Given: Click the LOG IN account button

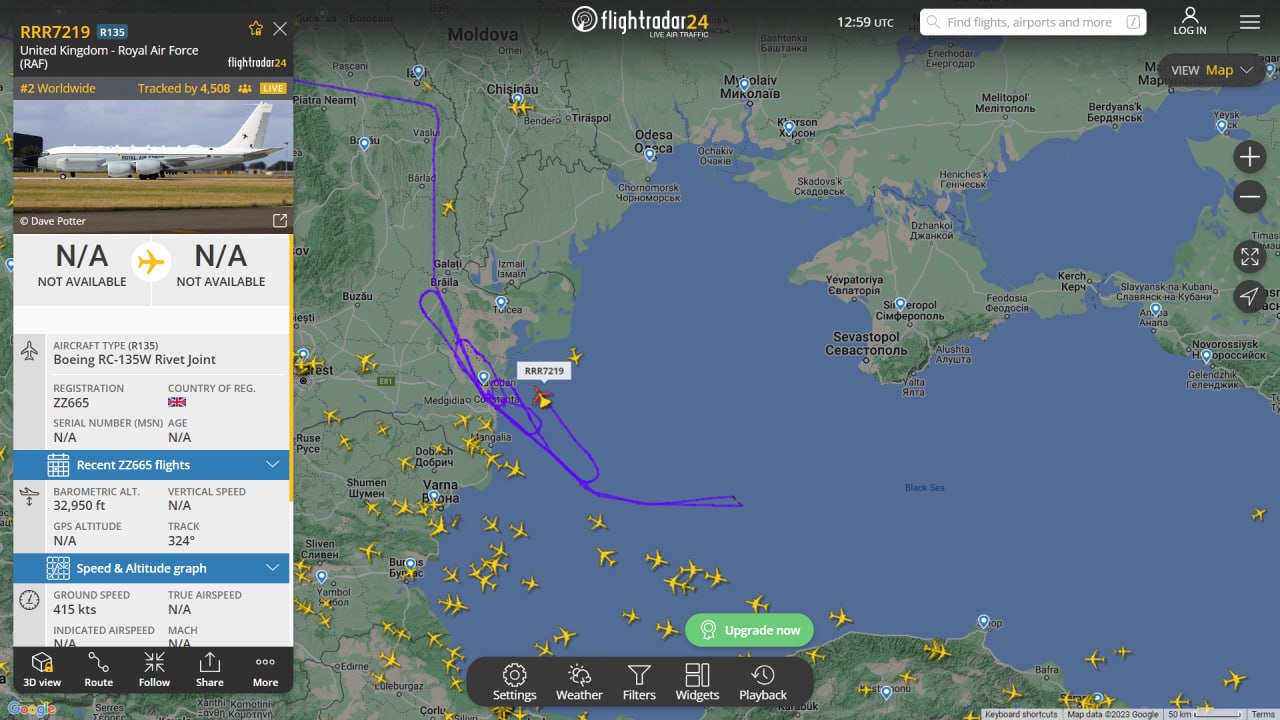Looking at the screenshot, I should 1190,22.
